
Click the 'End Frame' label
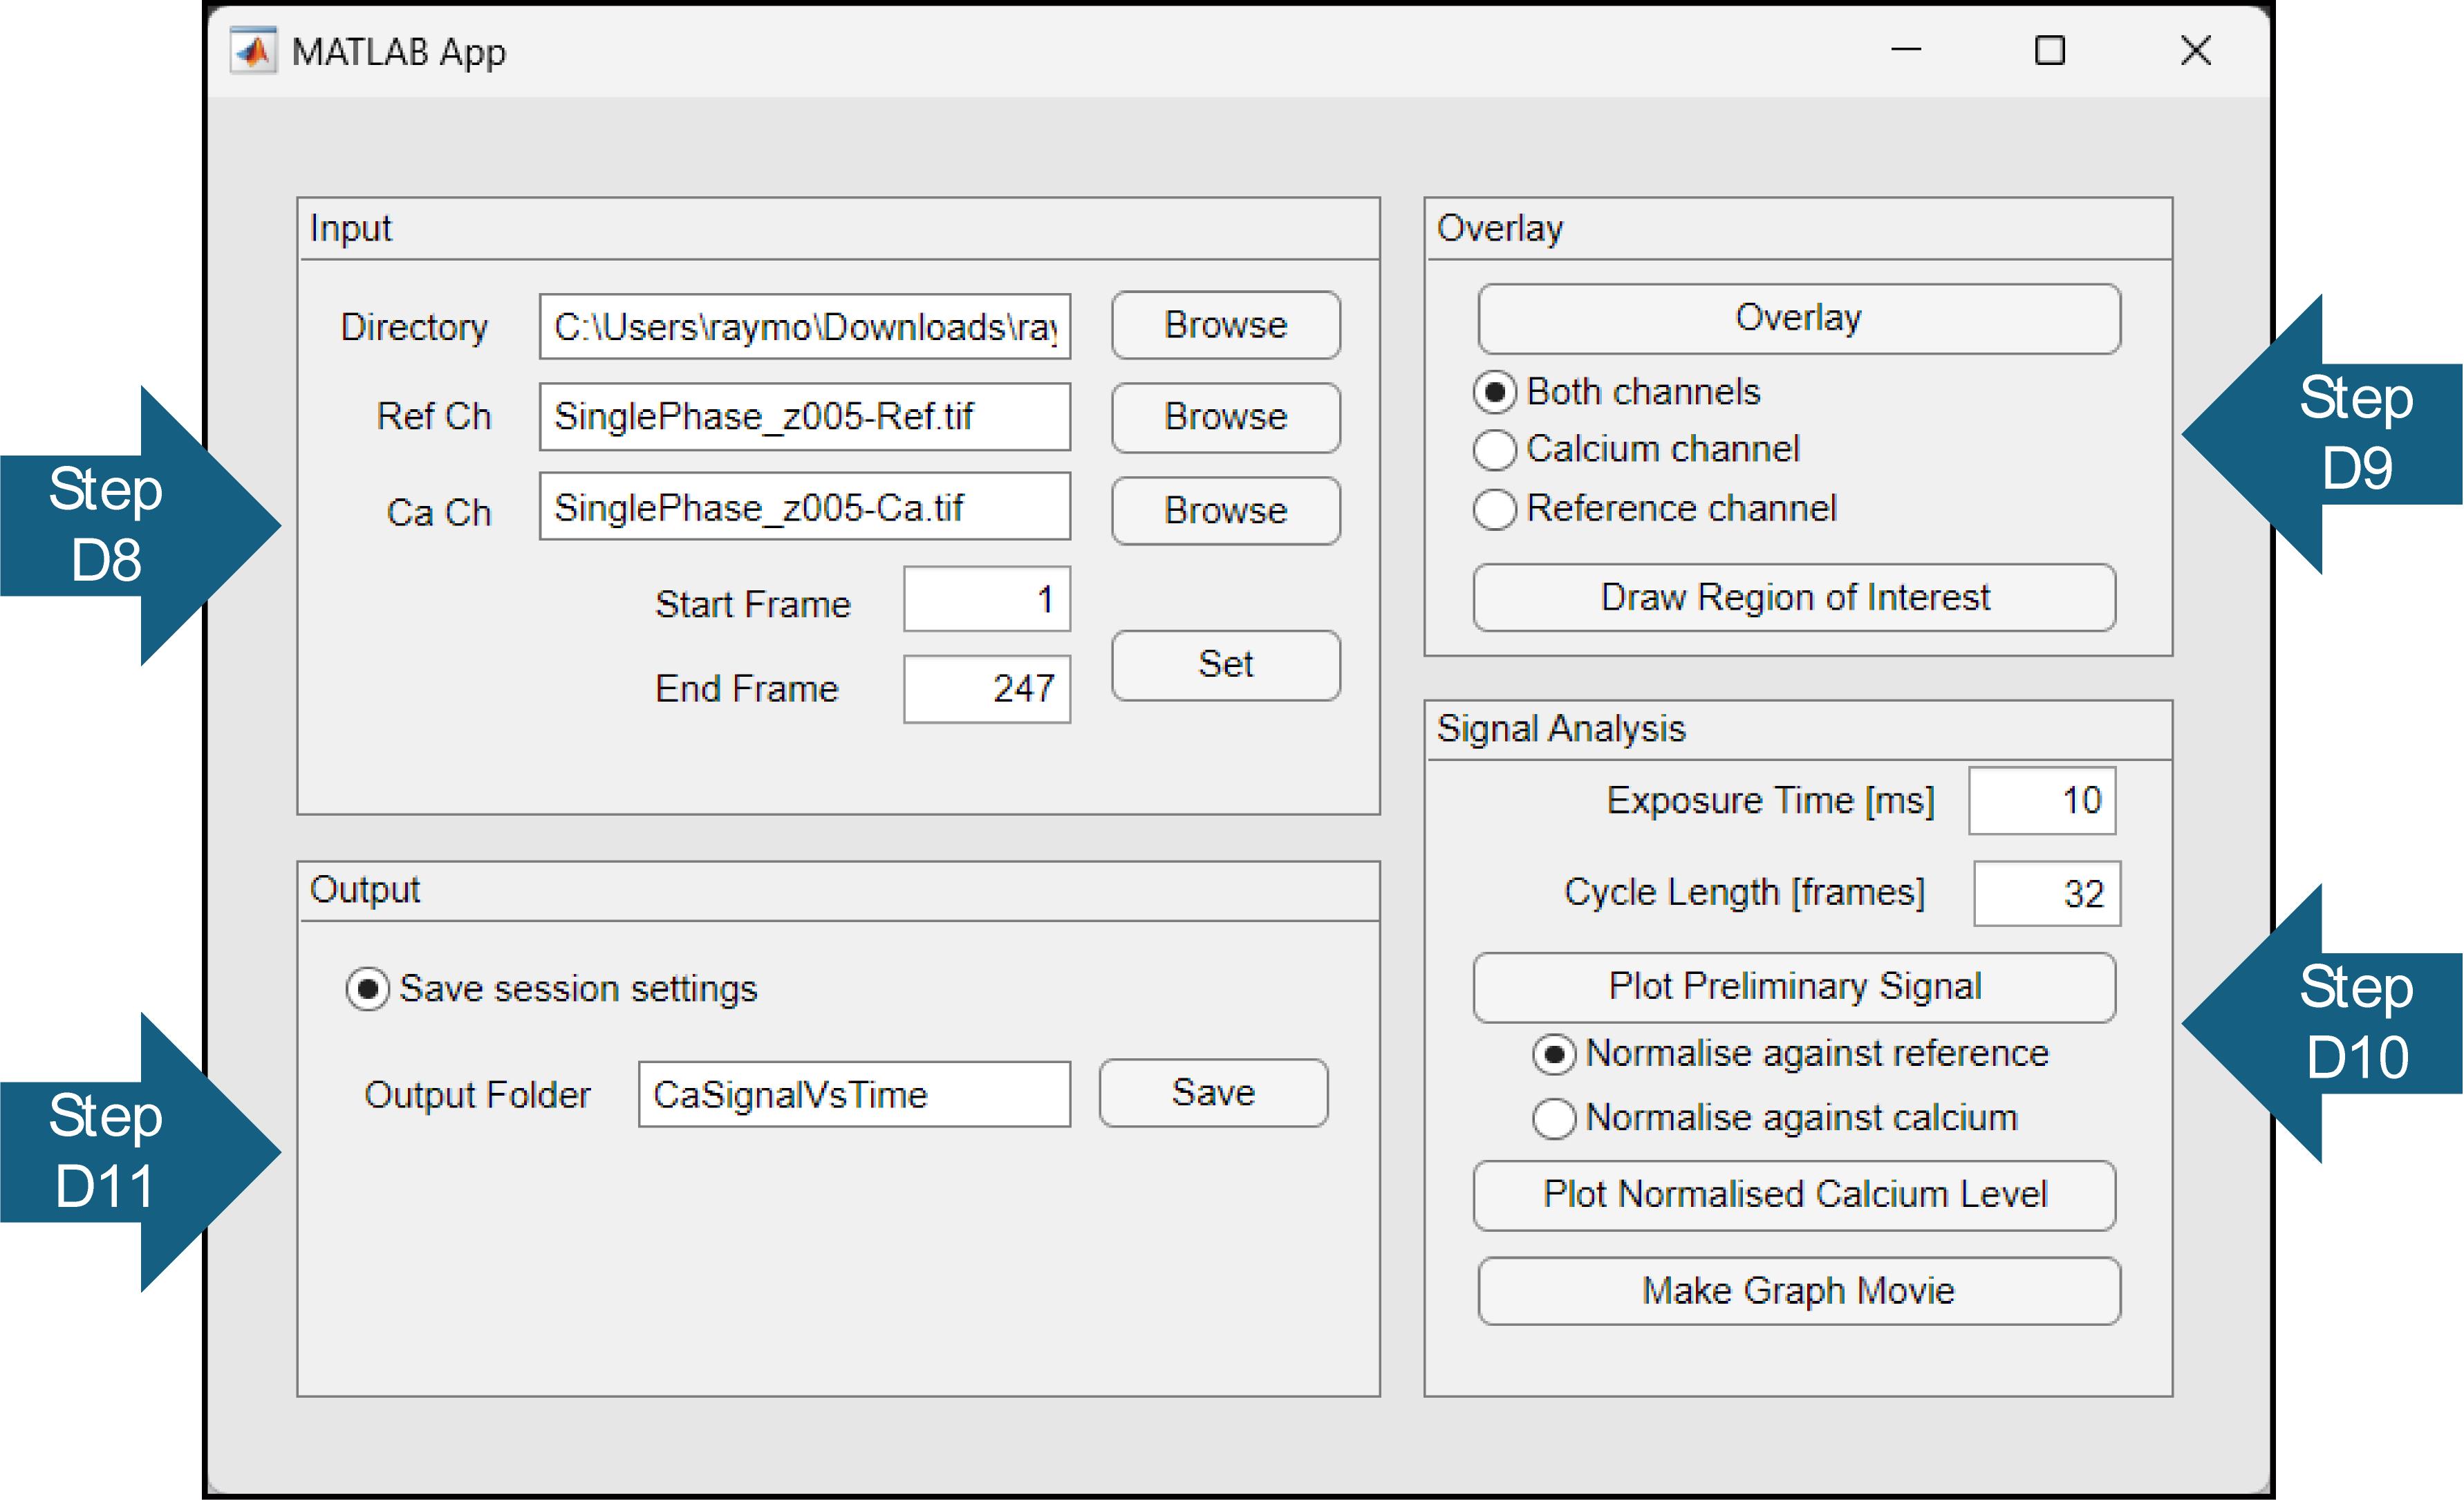[747, 689]
